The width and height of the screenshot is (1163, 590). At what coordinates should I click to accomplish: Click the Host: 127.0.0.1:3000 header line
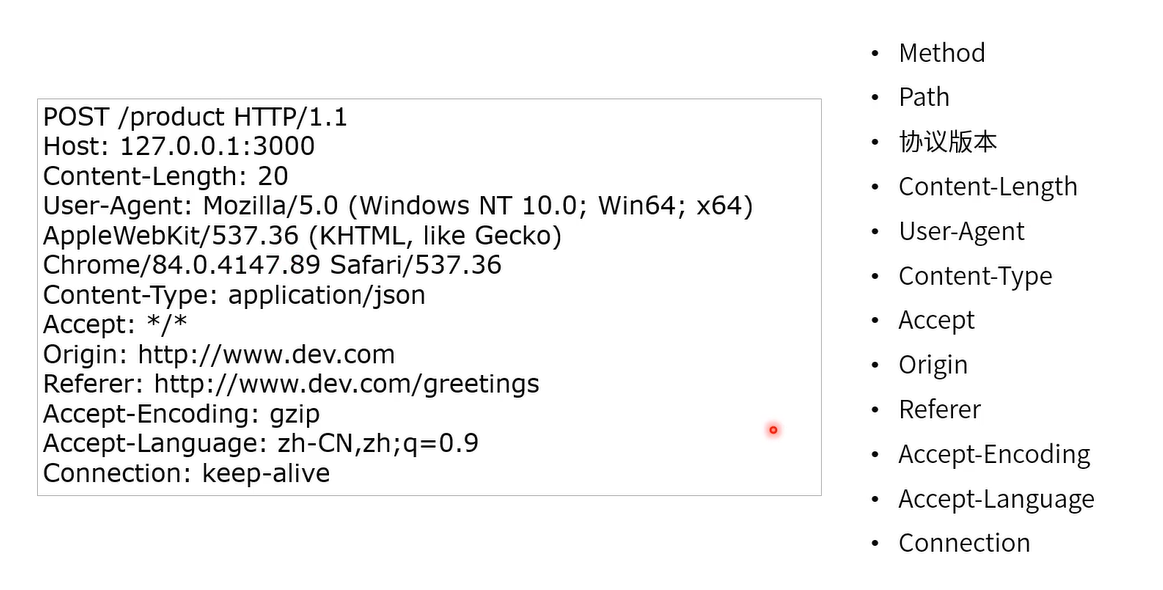coord(179,146)
